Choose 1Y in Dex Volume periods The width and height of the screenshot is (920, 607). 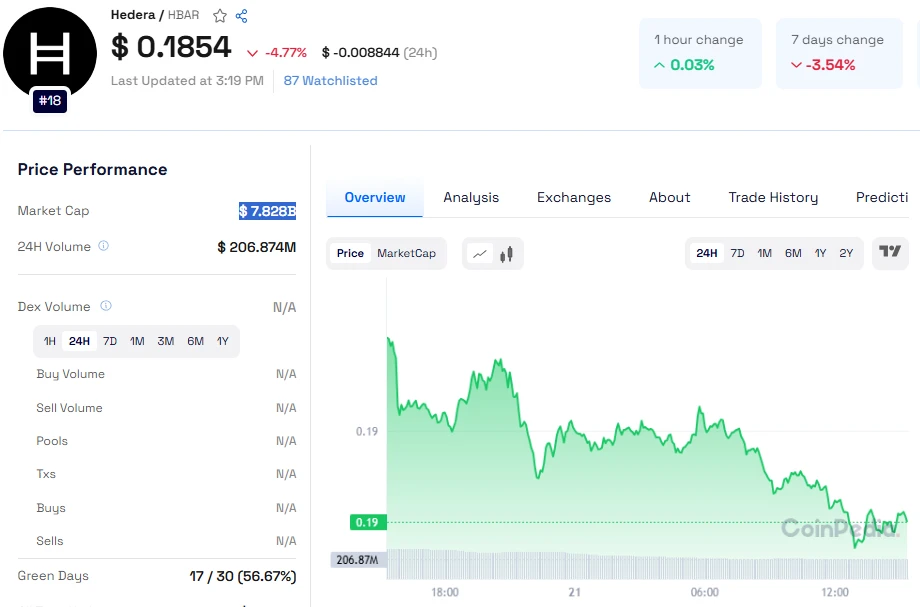(x=223, y=341)
